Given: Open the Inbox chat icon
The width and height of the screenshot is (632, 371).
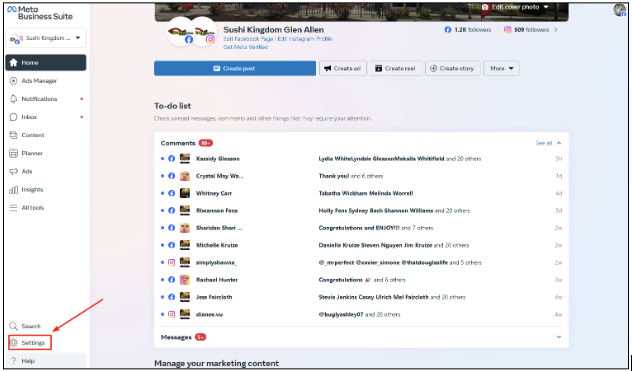Looking at the screenshot, I should click(x=13, y=117).
